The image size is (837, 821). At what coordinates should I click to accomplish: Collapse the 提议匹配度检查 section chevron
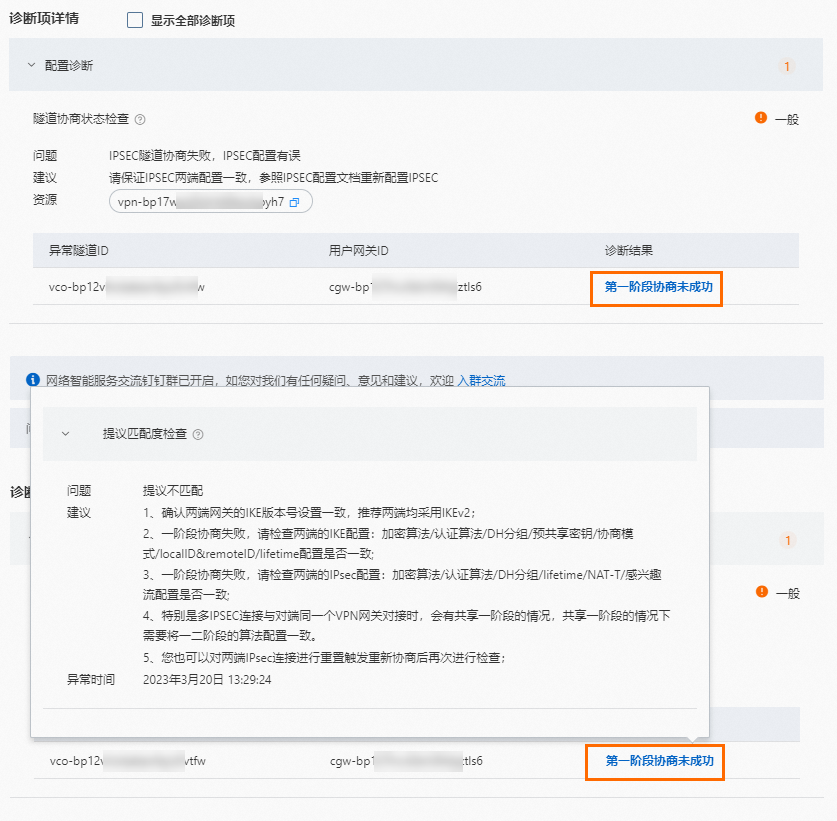click(64, 434)
